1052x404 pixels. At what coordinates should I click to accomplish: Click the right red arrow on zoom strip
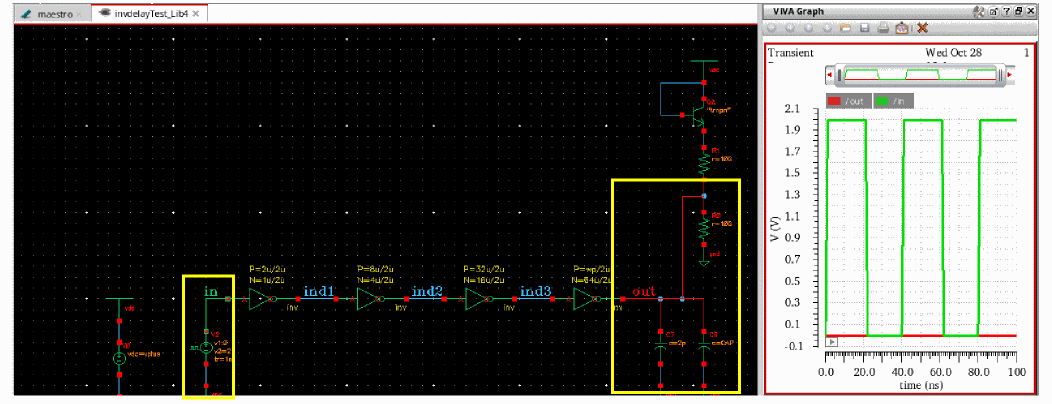(1009, 74)
